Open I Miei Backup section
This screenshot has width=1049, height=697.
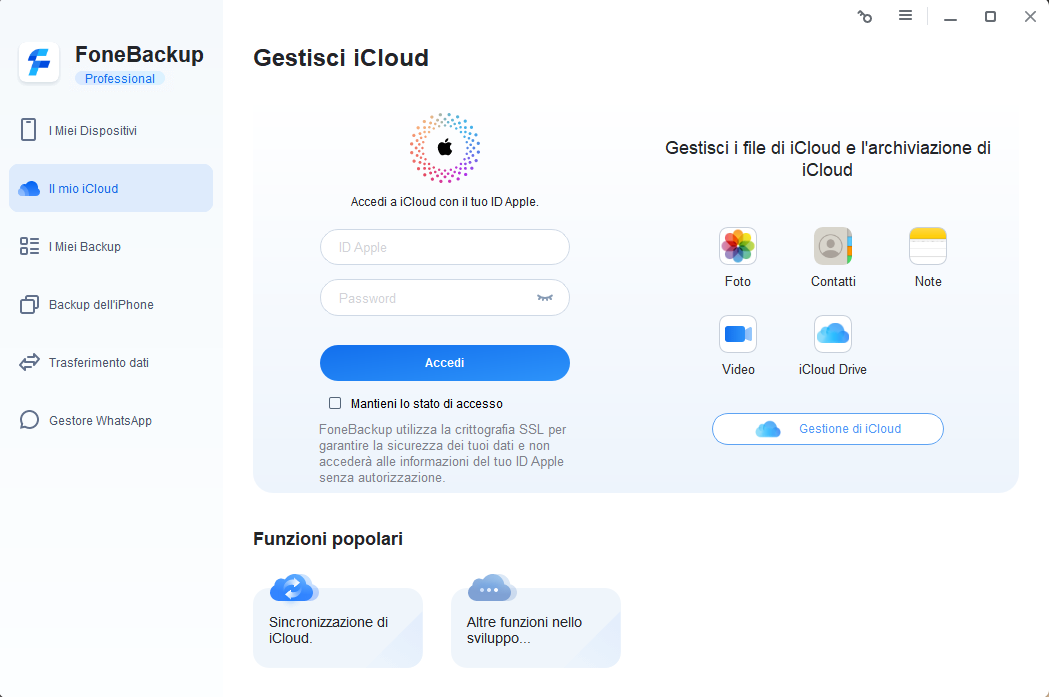pyautogui.click(x=111, y=246)
